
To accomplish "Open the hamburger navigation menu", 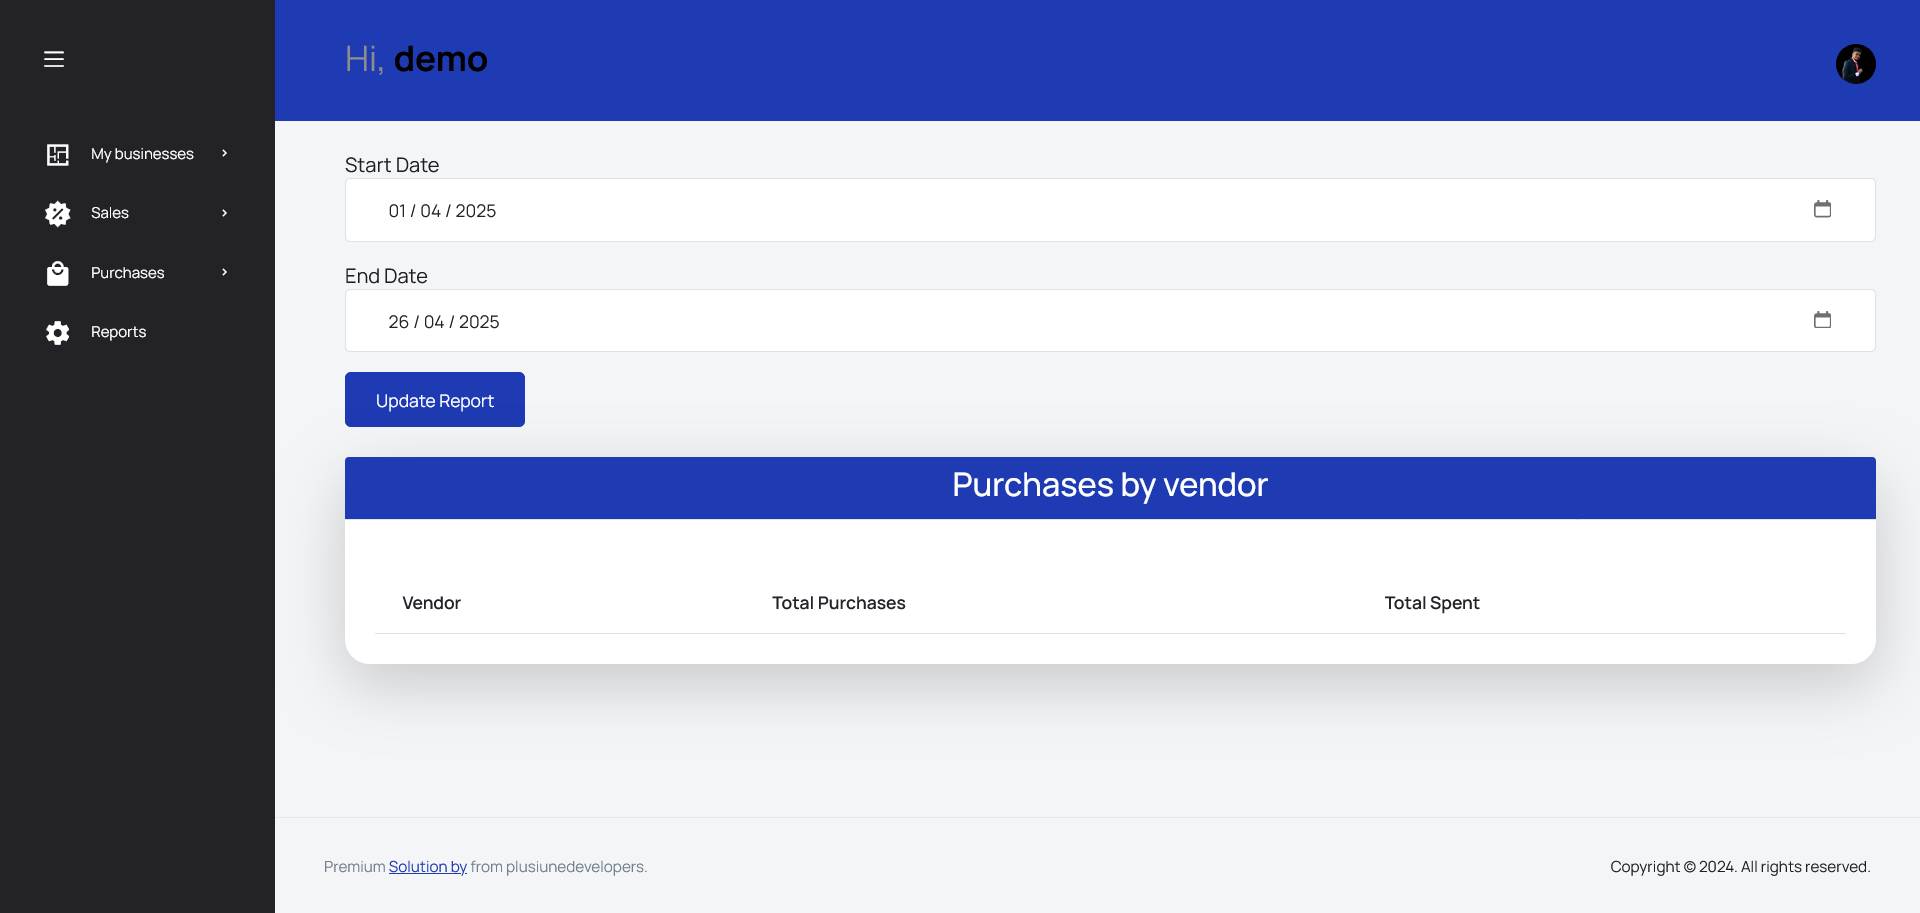I will [54, 59].
